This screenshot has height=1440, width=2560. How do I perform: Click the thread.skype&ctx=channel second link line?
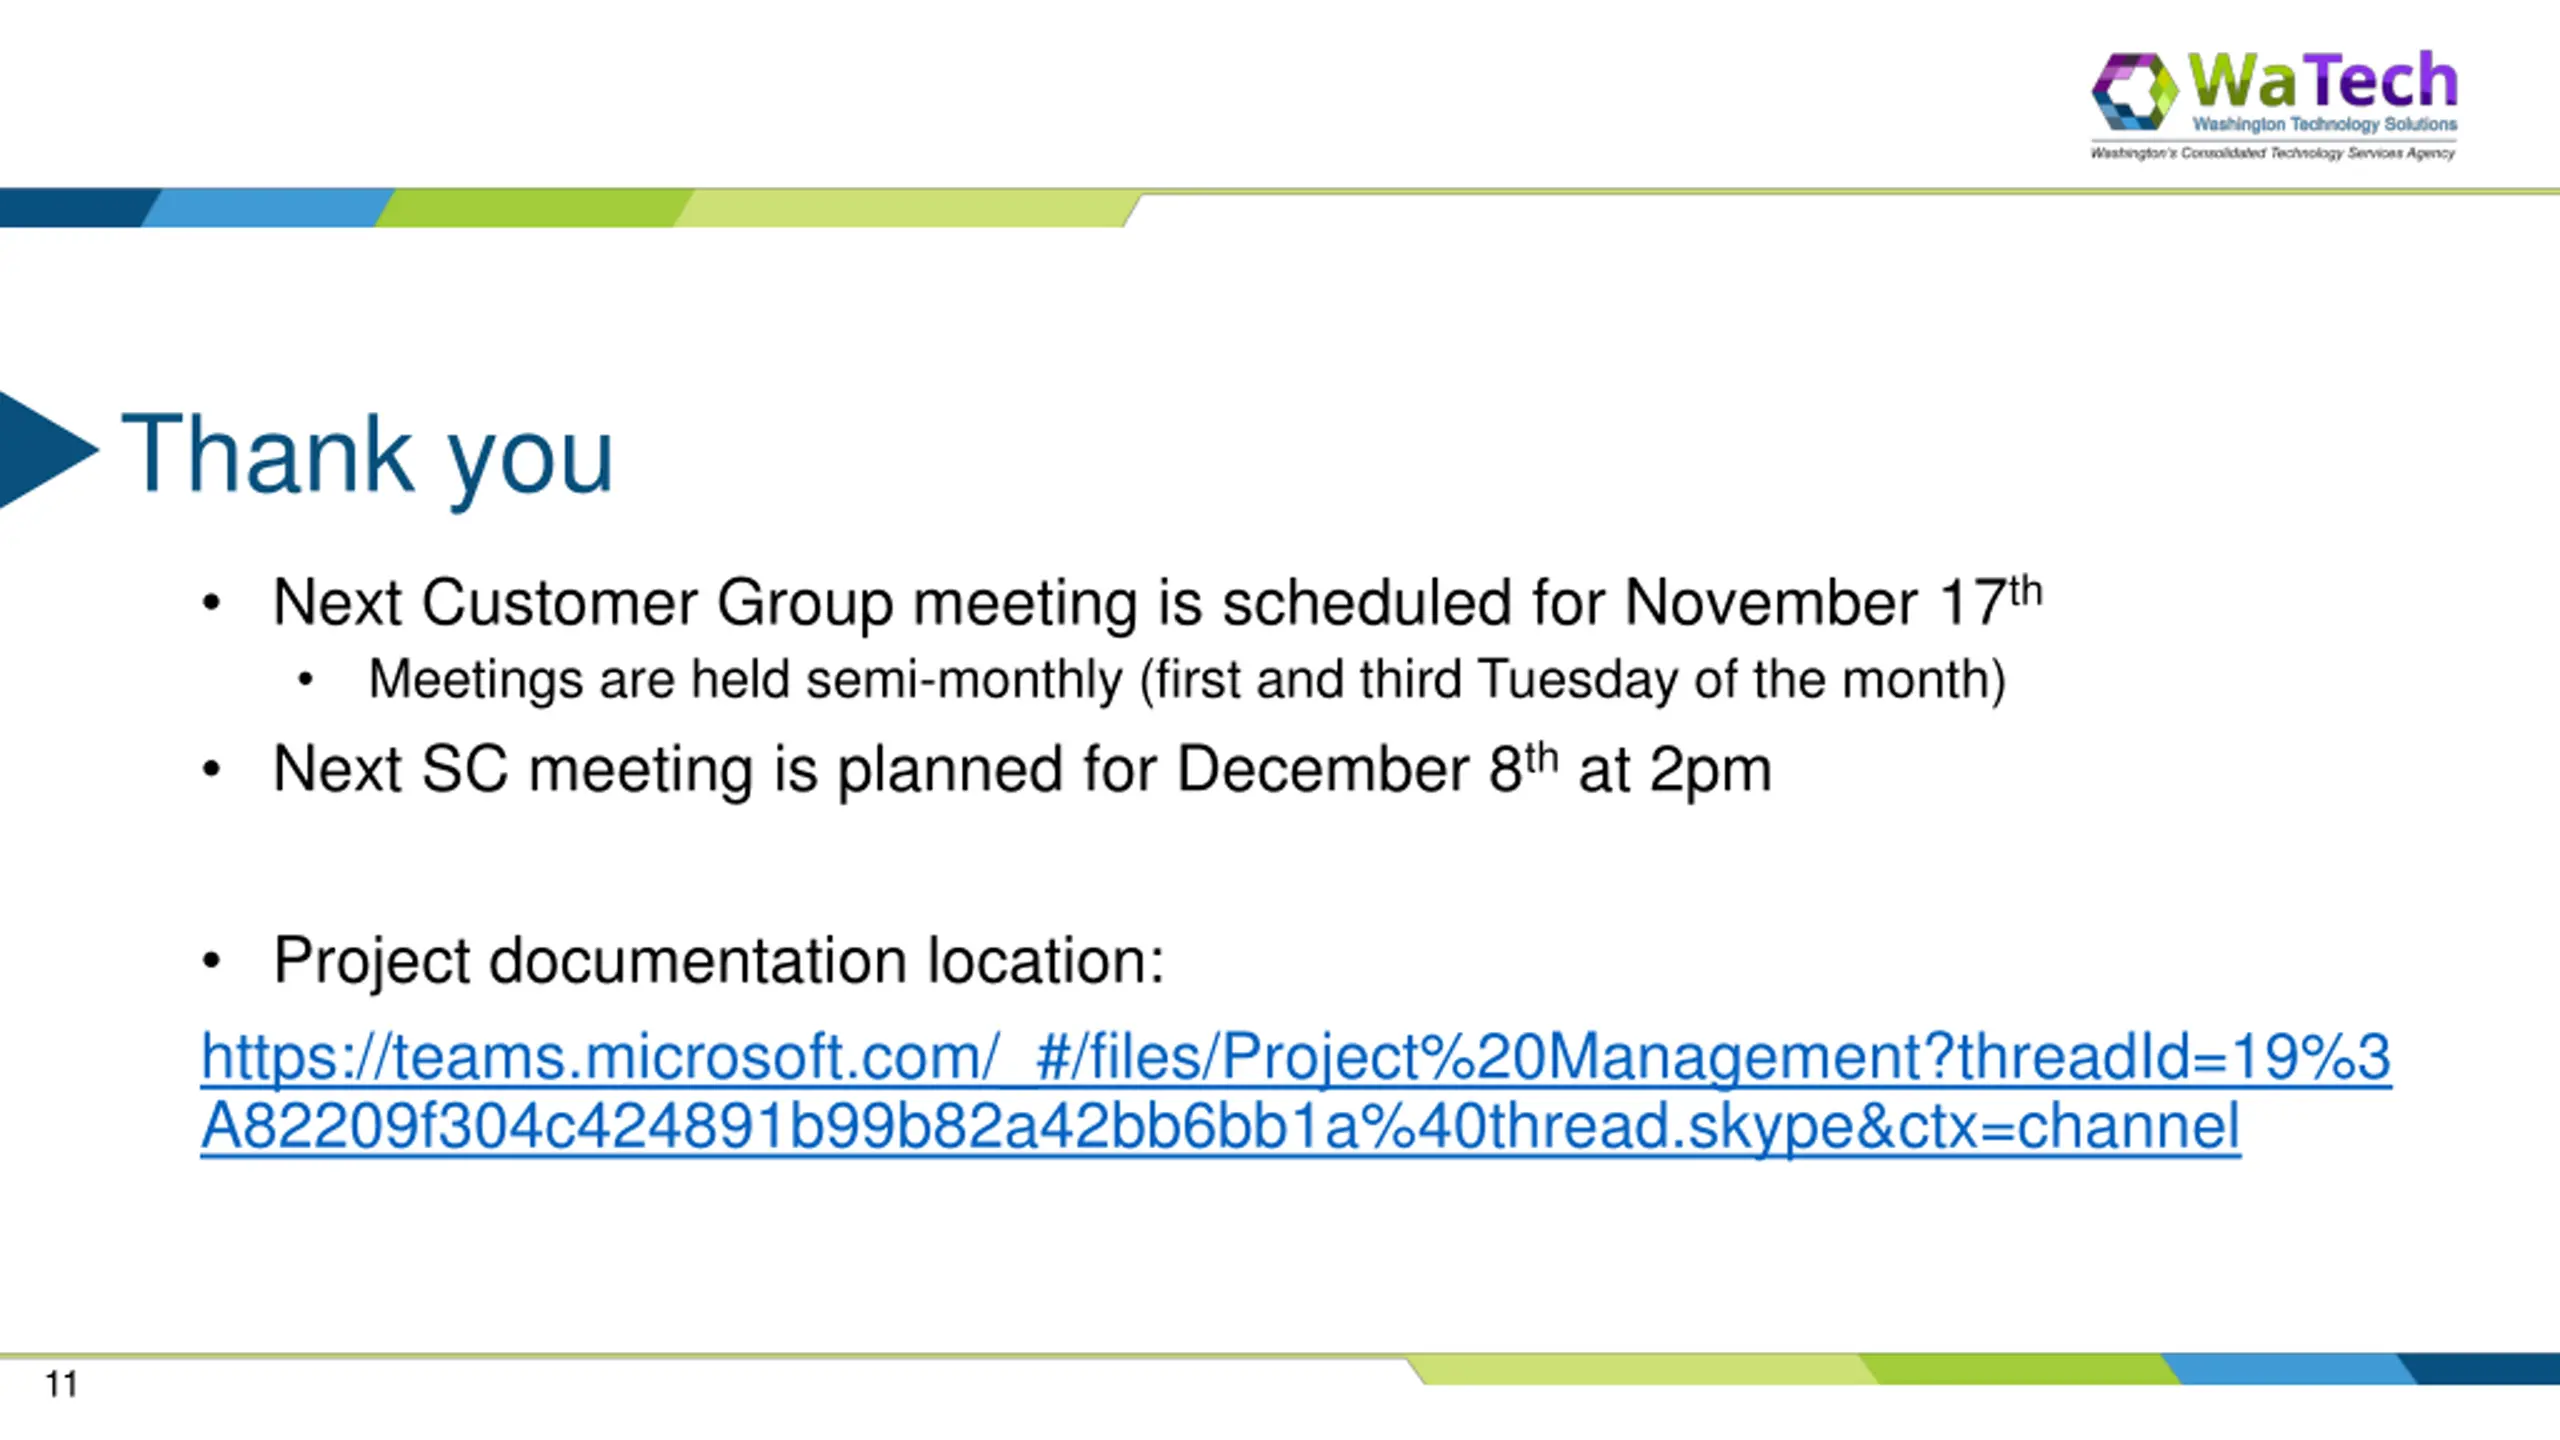click(x=1220, y=1126)
